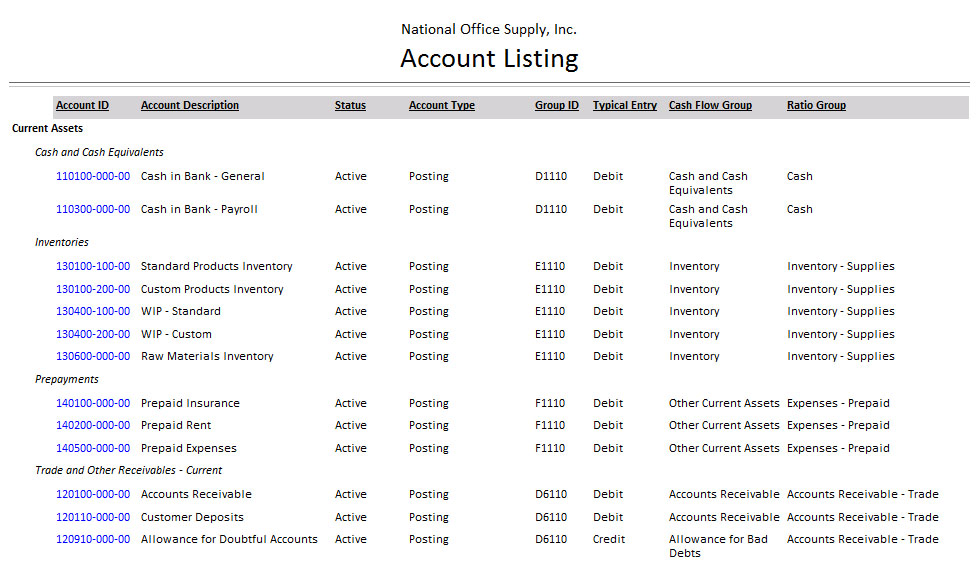
Task: Click the Cash Flow Group header
Action: [x=710, y=105]
